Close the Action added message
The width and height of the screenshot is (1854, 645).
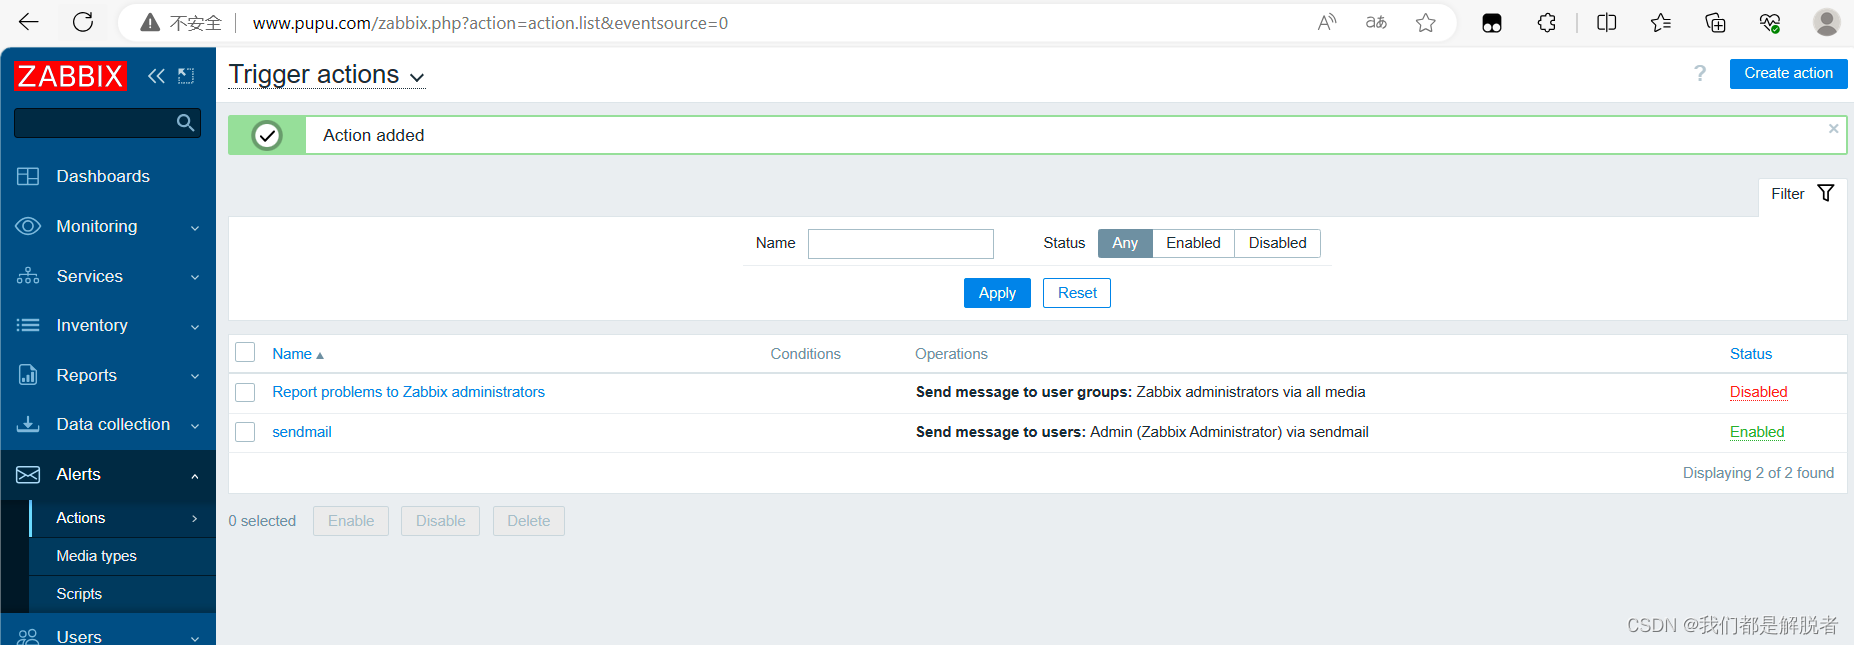(x=1833, y=128)
